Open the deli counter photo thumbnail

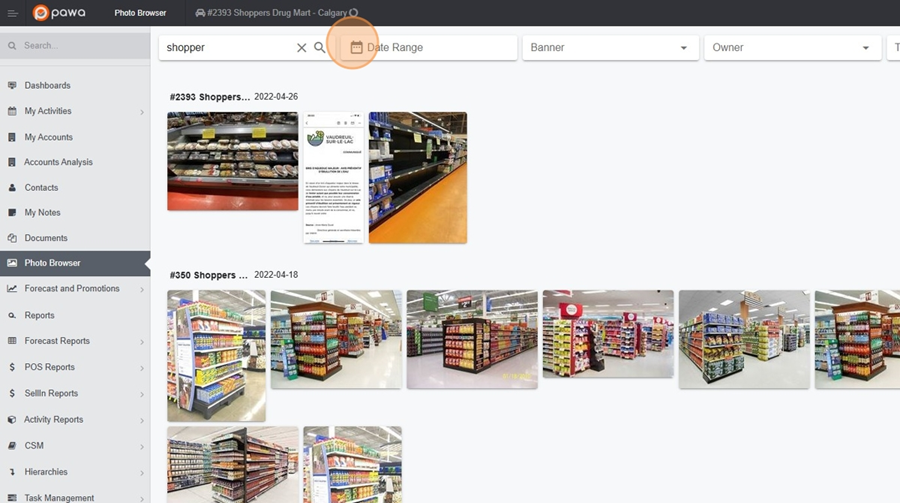tap(232, 161)
